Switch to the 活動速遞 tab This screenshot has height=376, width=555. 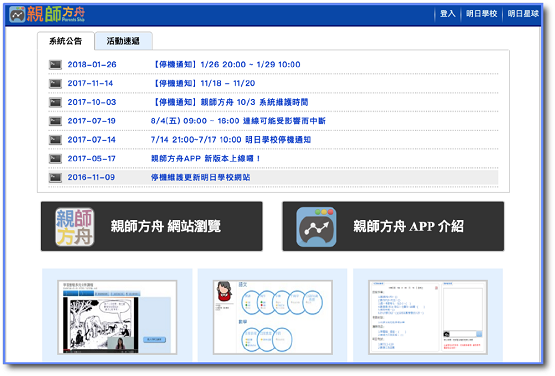click(123, 41)
